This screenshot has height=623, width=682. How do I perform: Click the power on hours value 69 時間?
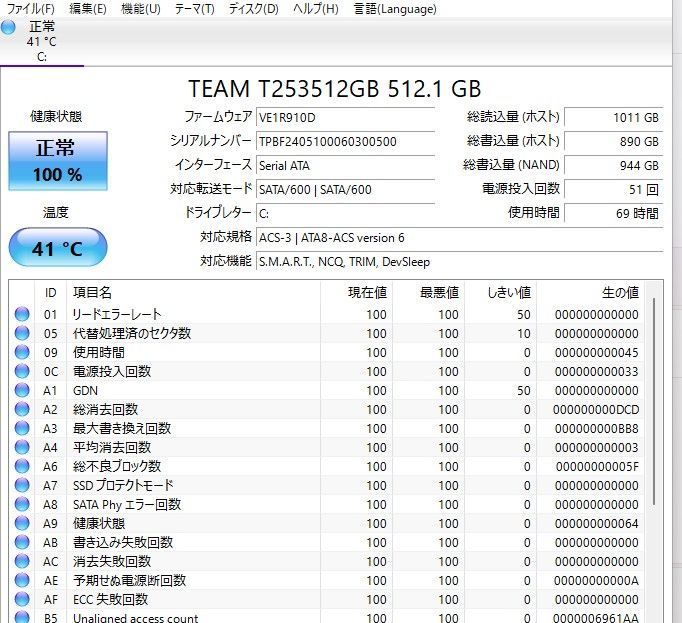tap(613, 213)
